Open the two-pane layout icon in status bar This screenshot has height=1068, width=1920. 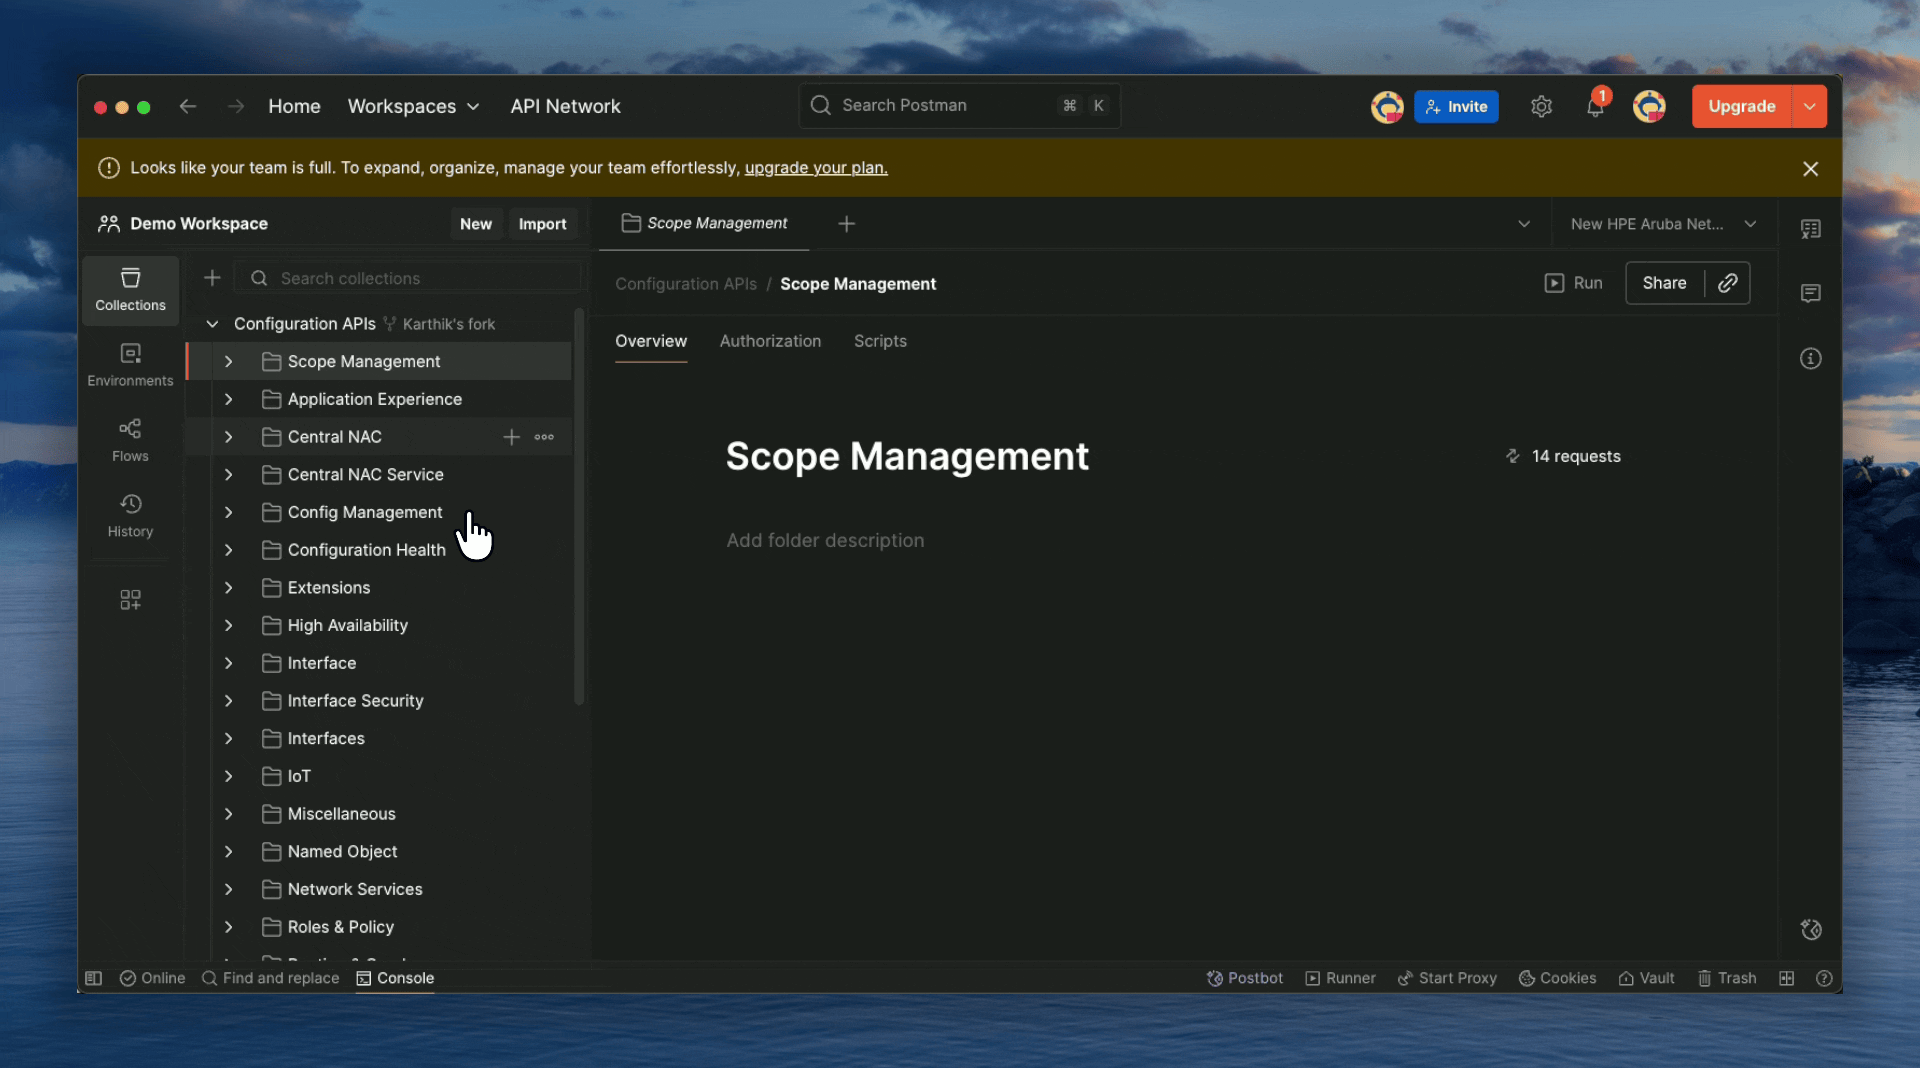[1786, 978]
